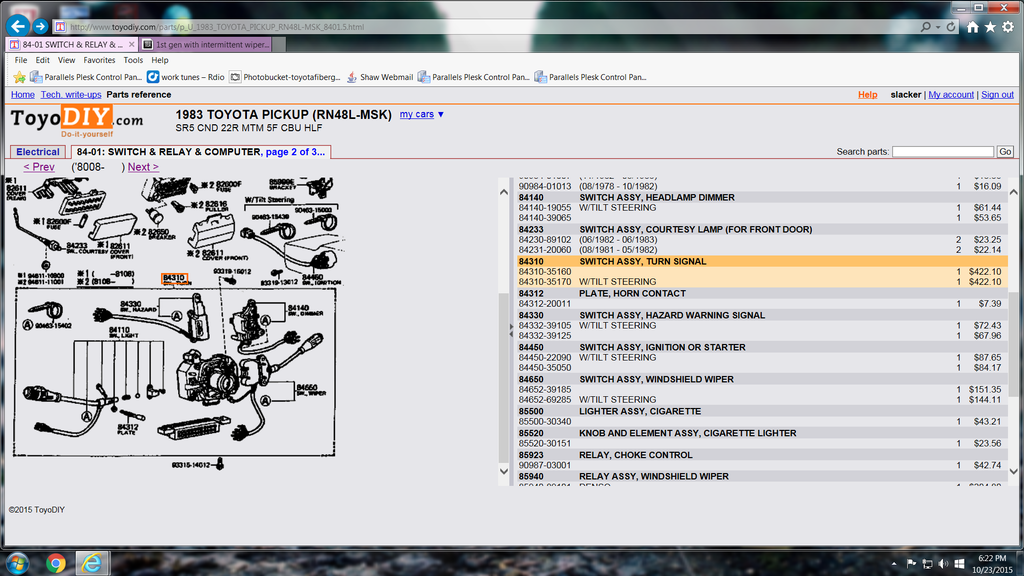
Task: Click the Home link
Action: 23,95
